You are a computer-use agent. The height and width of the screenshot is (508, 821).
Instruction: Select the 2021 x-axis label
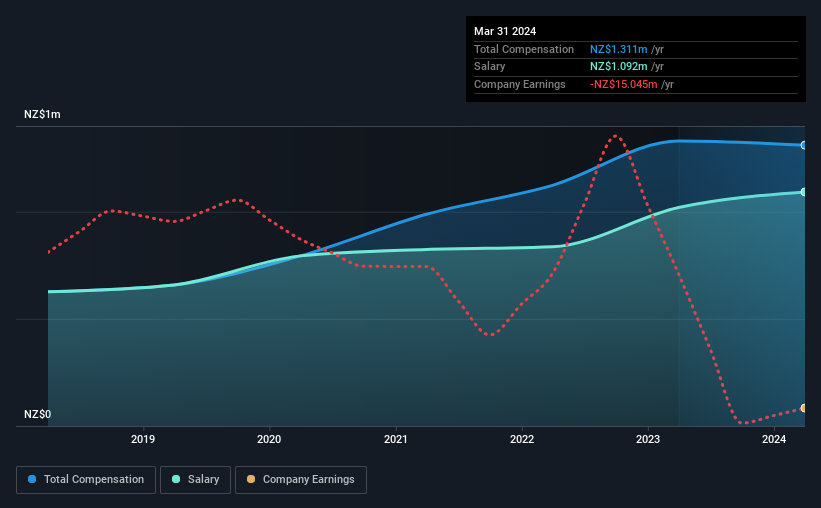pyautogui.click(x=395, y=439)
